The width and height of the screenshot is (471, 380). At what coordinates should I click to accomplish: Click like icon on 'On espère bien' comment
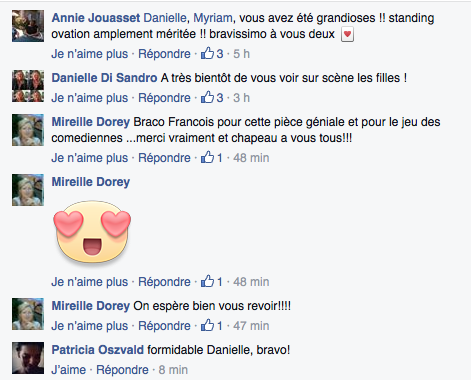[x=207, y=325]
